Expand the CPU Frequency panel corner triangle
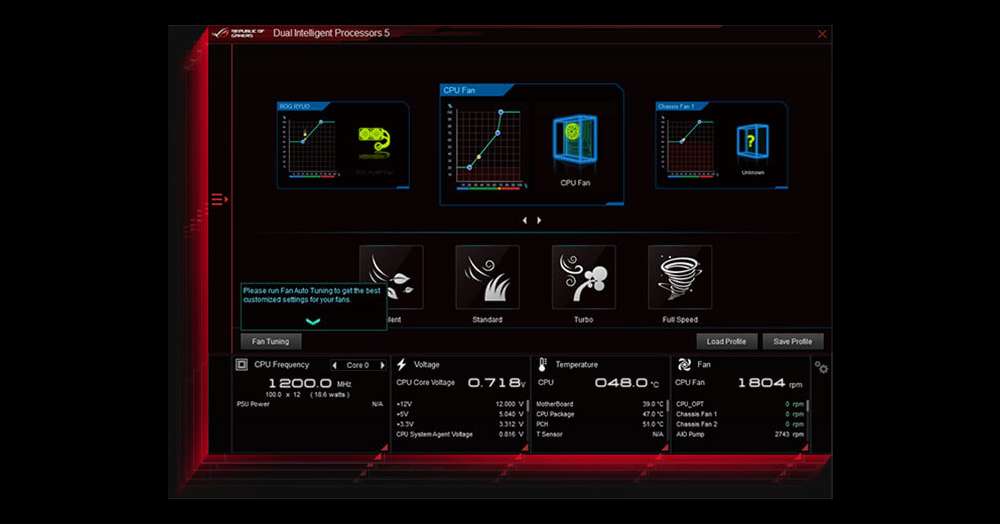 click(385, 448)
